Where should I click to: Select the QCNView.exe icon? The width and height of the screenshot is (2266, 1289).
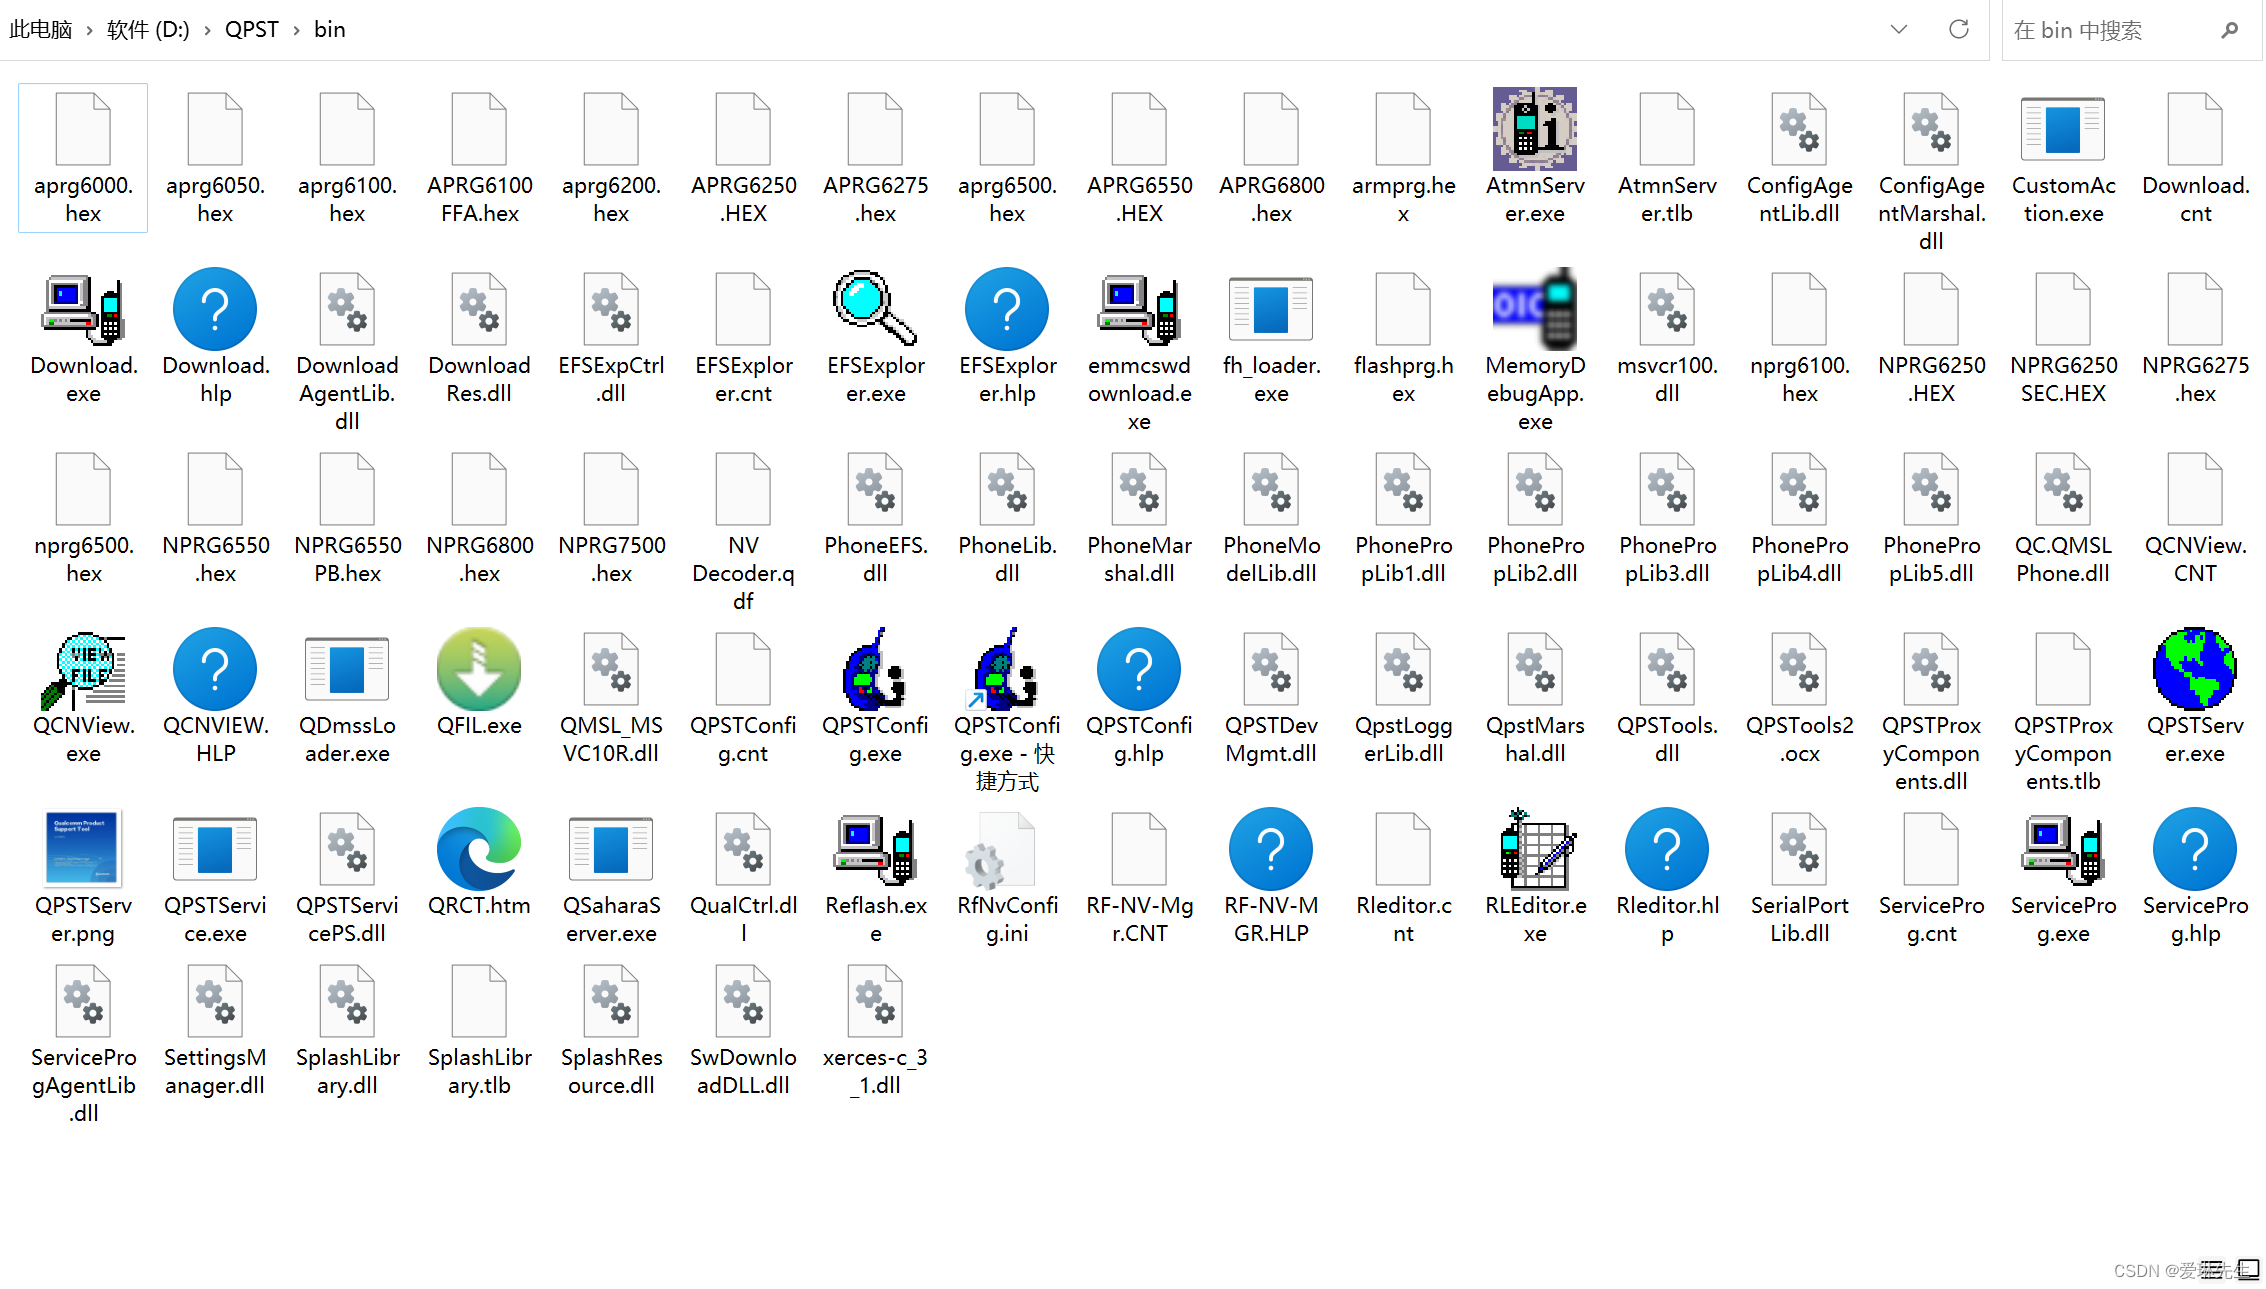[x=83, y=670]
